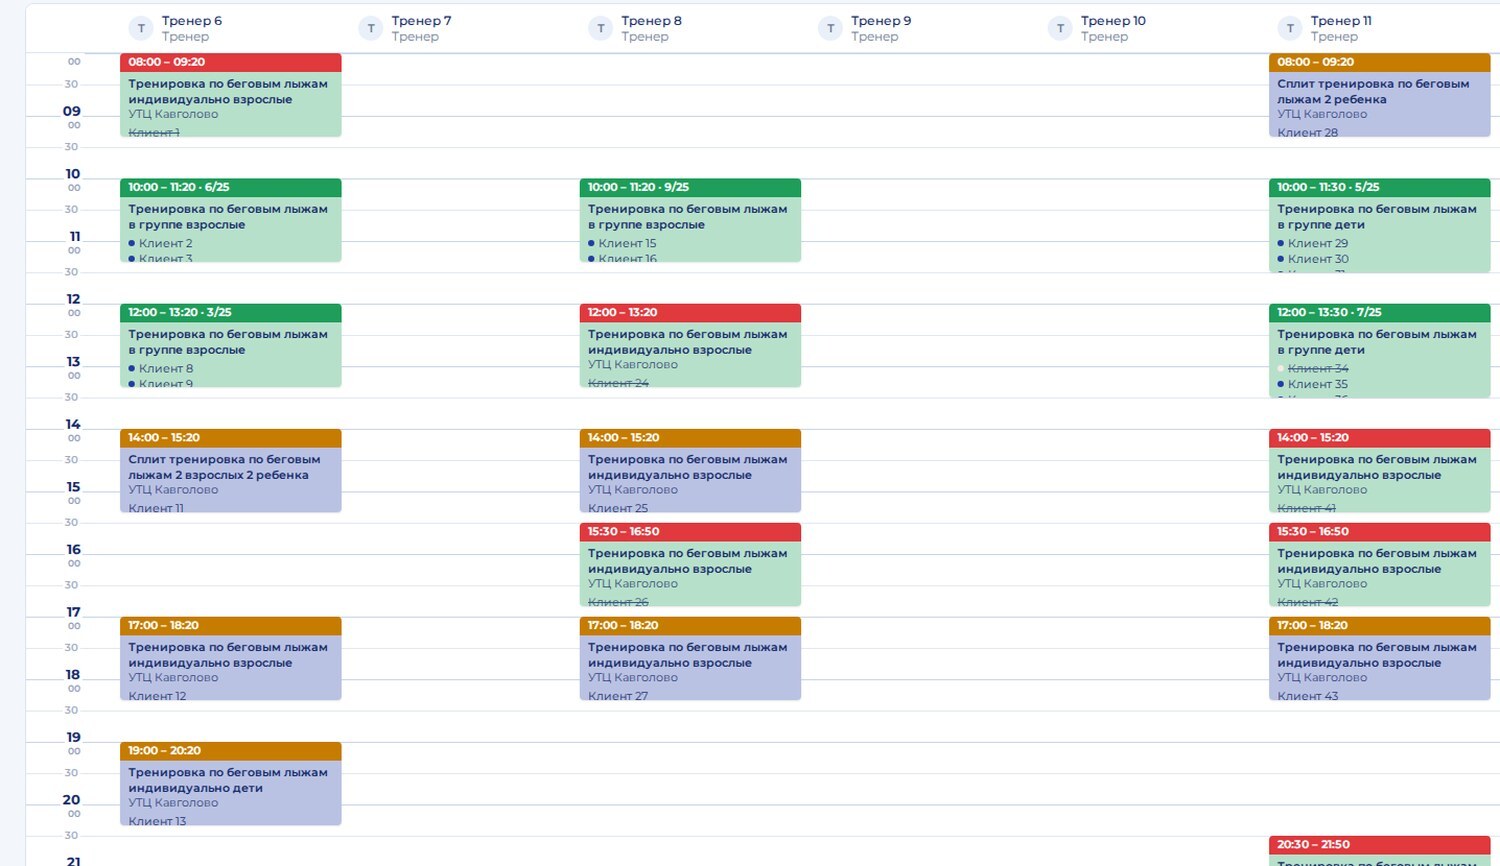Viewport: 1500px width, 866px height.
Task: Open Тренер 6's 19:00 – 20:20 children's session
Action: [x=231, y=784]
